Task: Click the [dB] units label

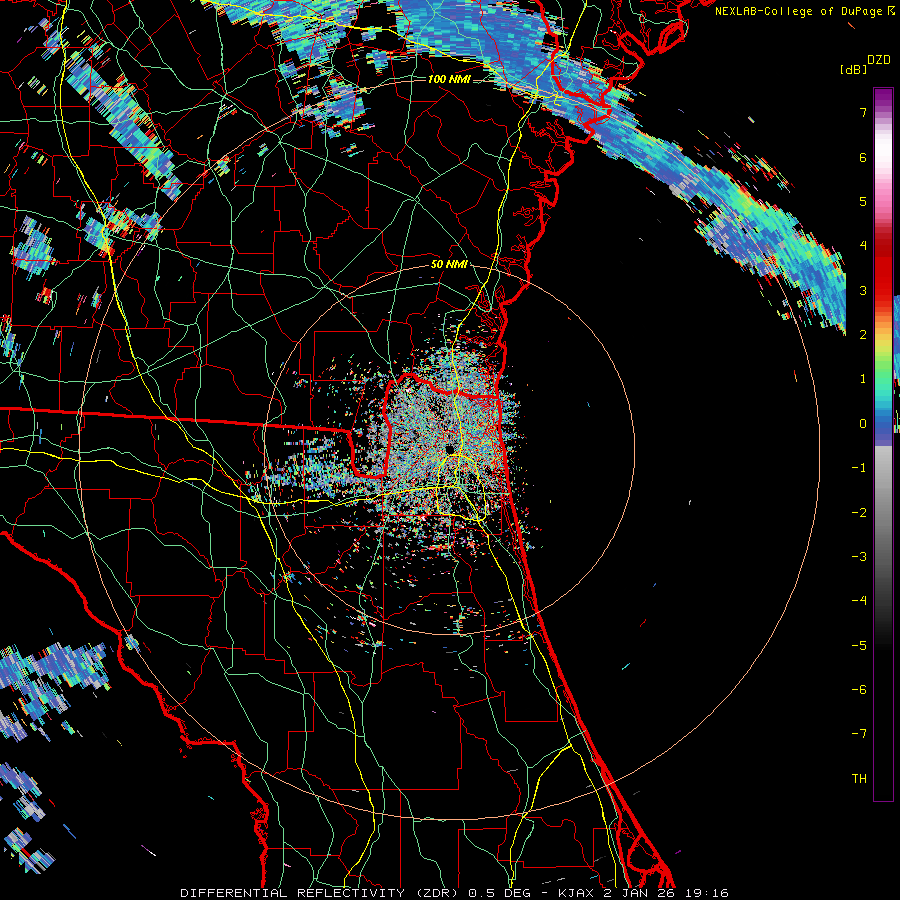Action: coord(853,69)
